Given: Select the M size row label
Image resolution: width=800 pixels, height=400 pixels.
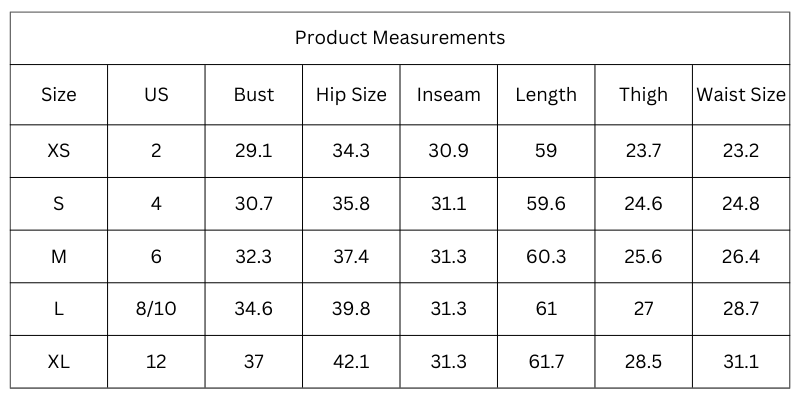Looking at the screenshot, I should coord(58,257).
